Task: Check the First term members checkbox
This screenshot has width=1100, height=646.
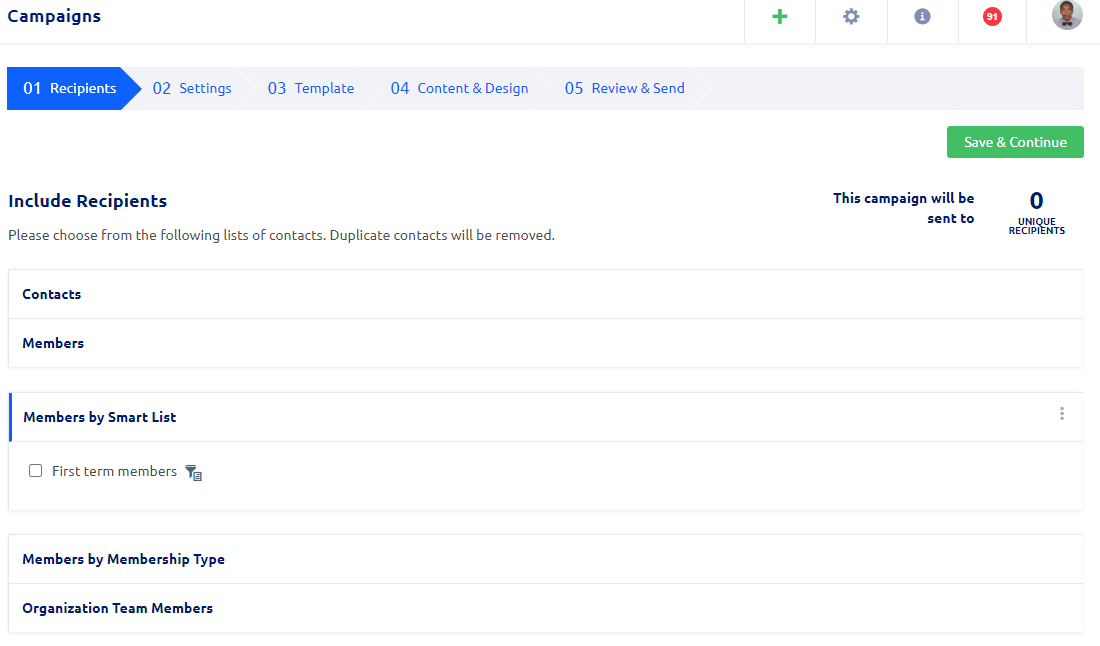Action: tap(35, 471)
